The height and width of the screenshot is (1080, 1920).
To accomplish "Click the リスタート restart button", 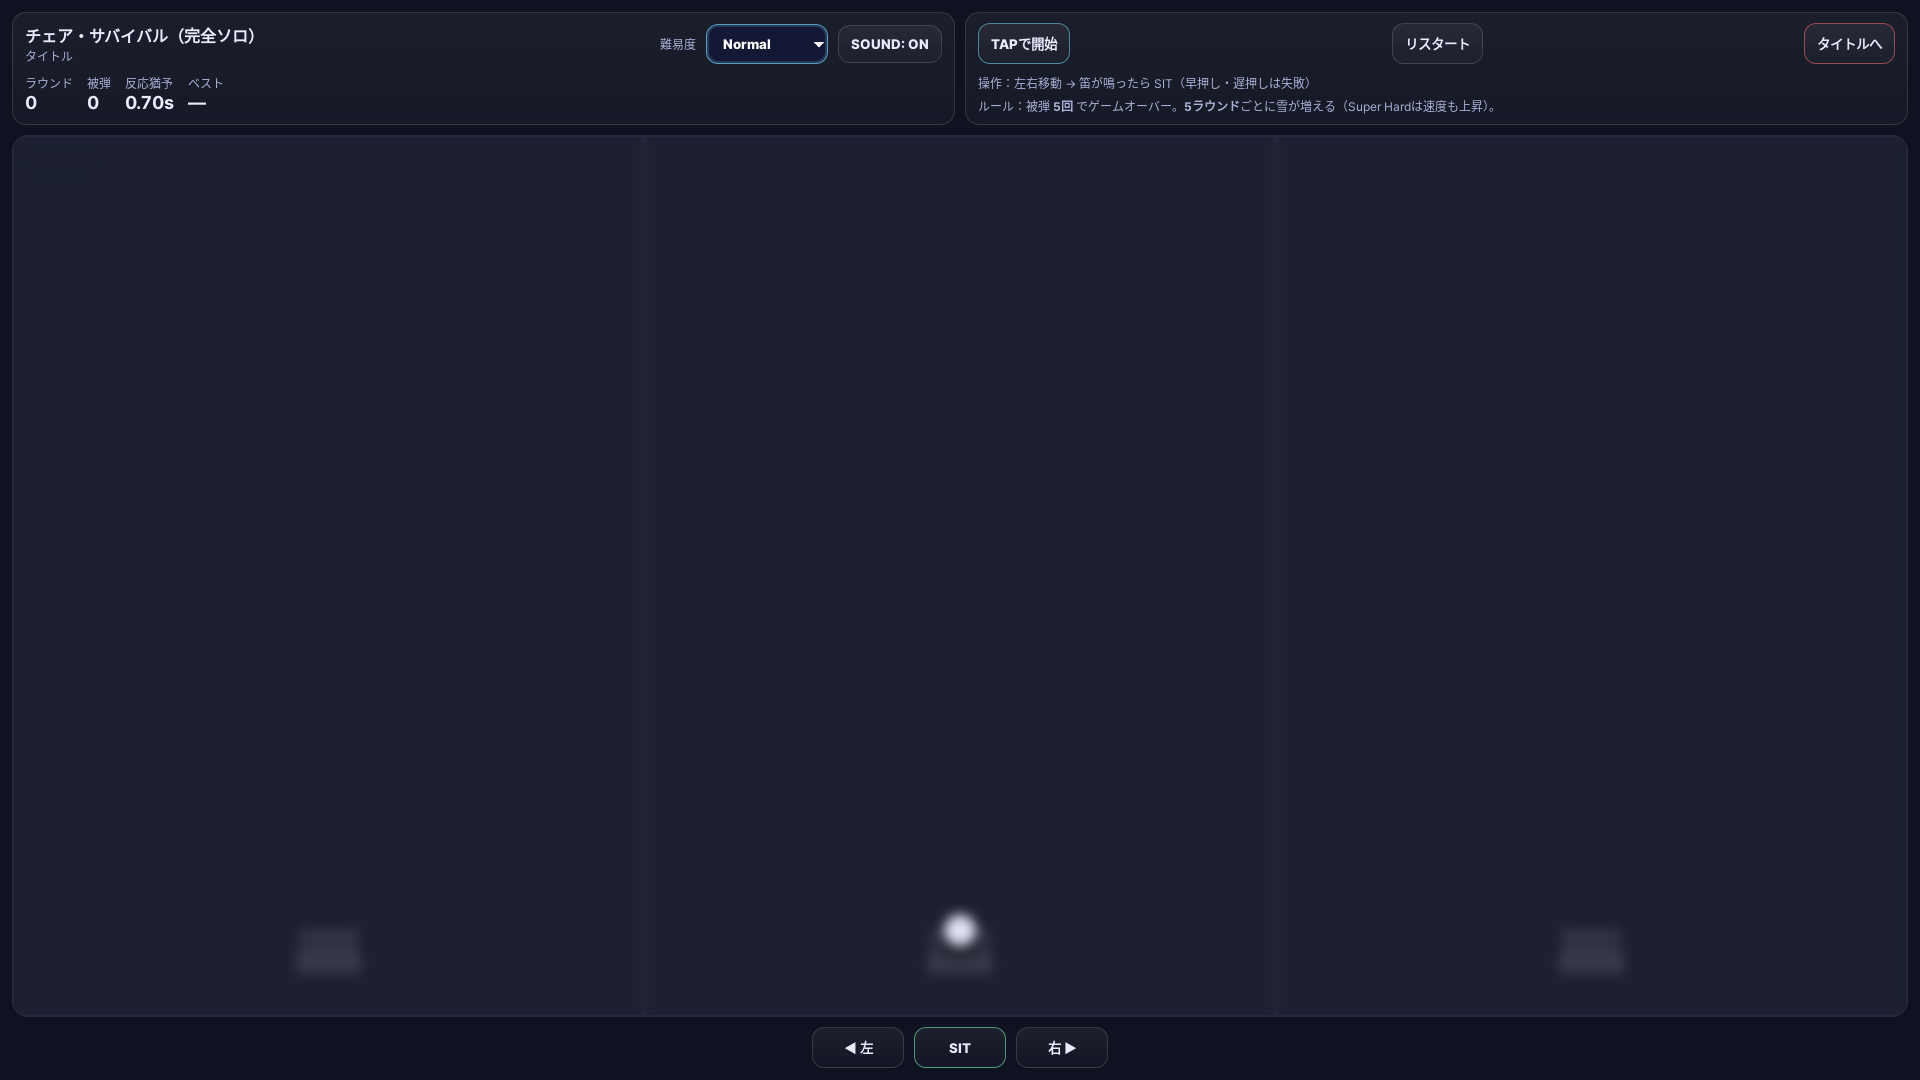I will (1436, 44).
